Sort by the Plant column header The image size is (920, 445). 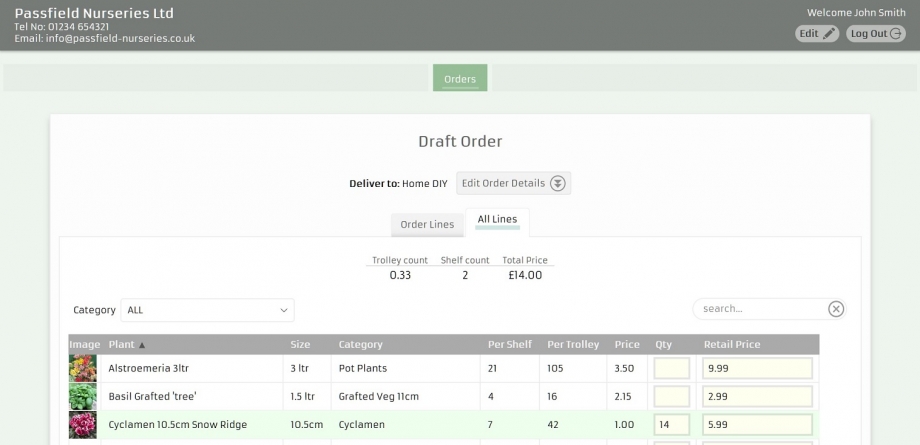click(126, 345)
